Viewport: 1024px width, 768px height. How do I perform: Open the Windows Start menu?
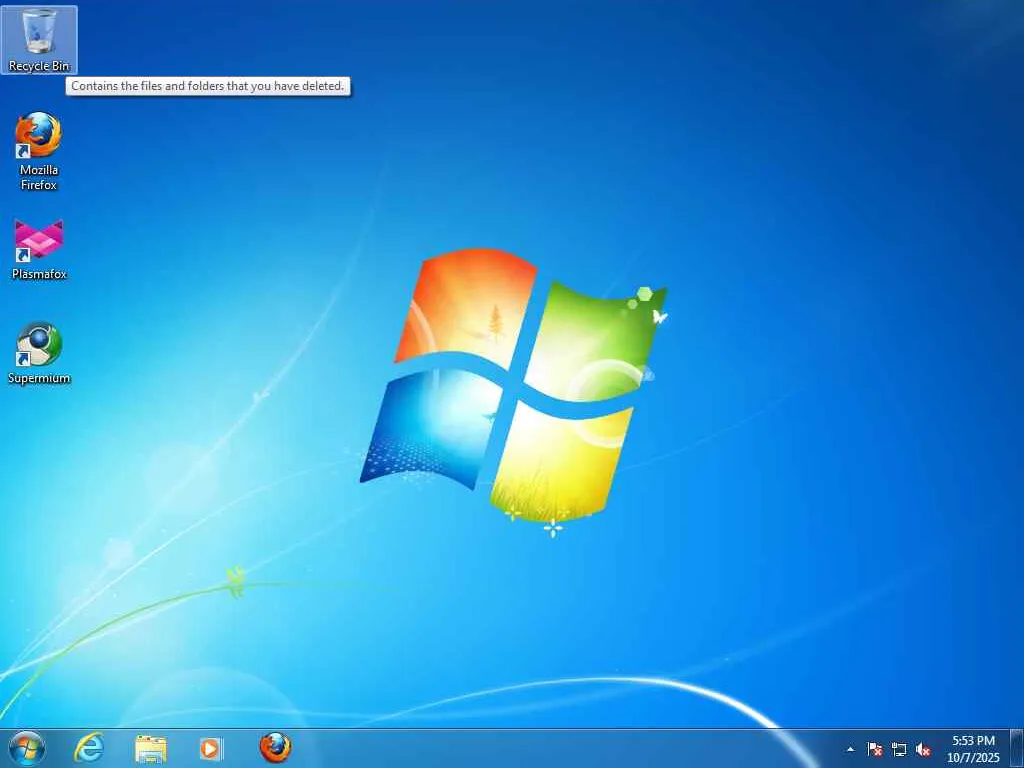(27, 748)
